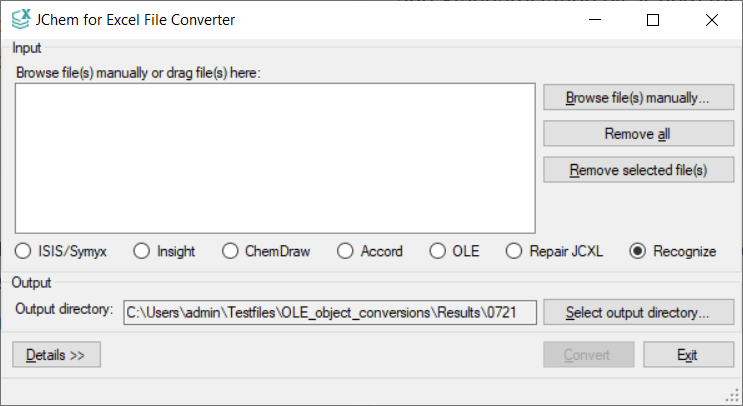
Task: Expand the Details section
Action: pyautogui.click(x=56, y=355)
